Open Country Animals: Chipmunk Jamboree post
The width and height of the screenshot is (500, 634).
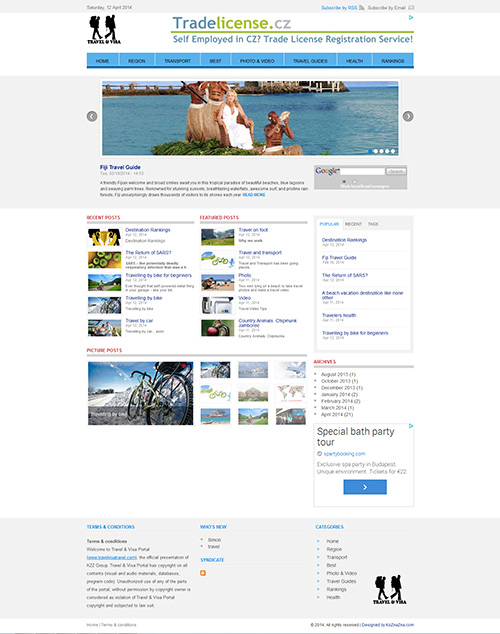[268, 323]
